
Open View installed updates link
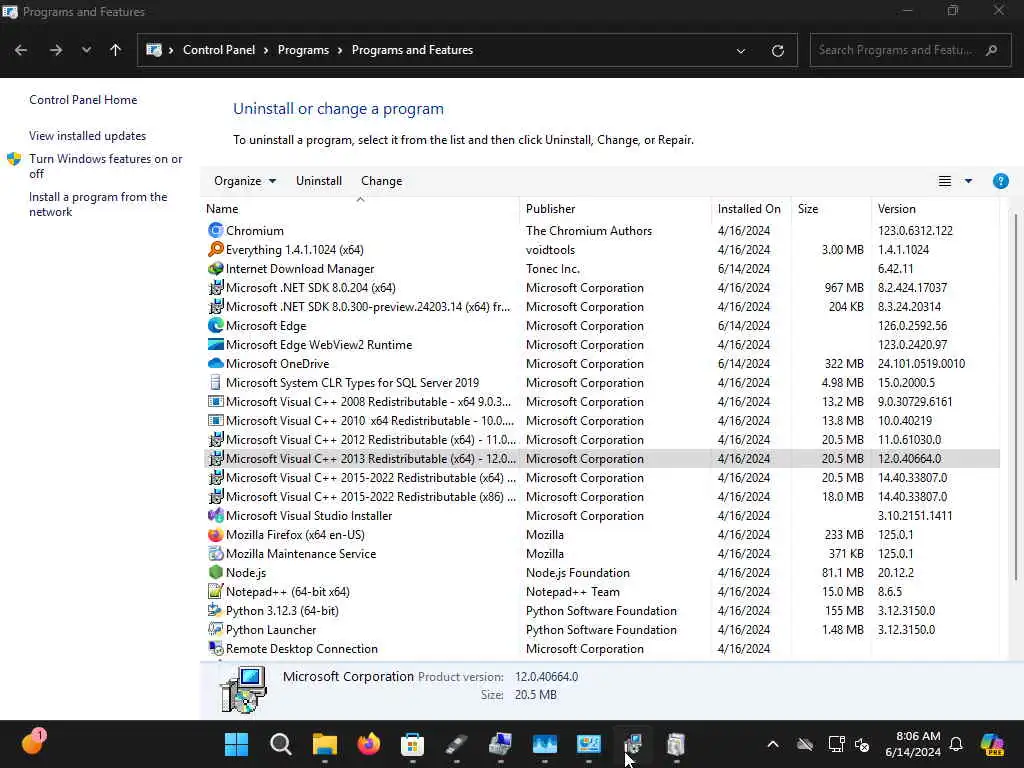[x=88, y=136]
